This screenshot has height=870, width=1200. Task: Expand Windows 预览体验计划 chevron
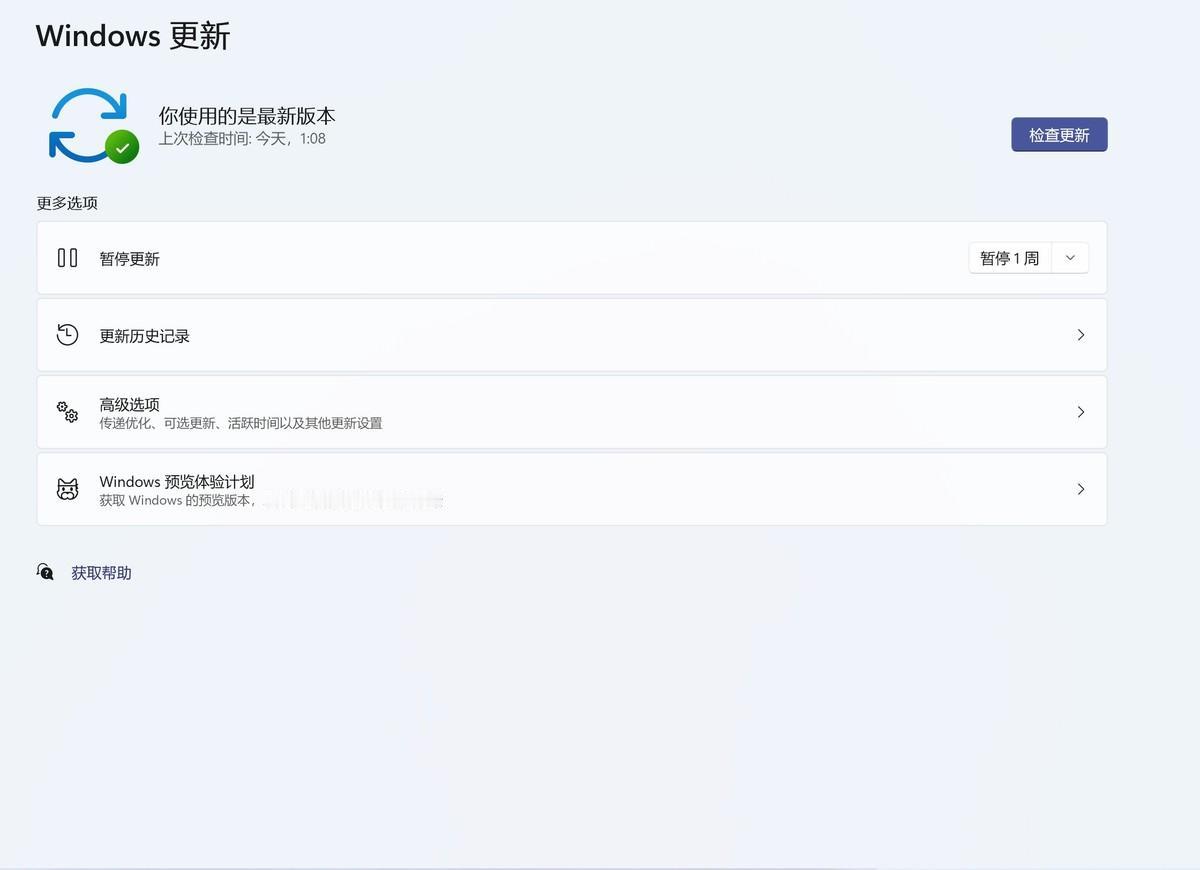coord(1081,489)
